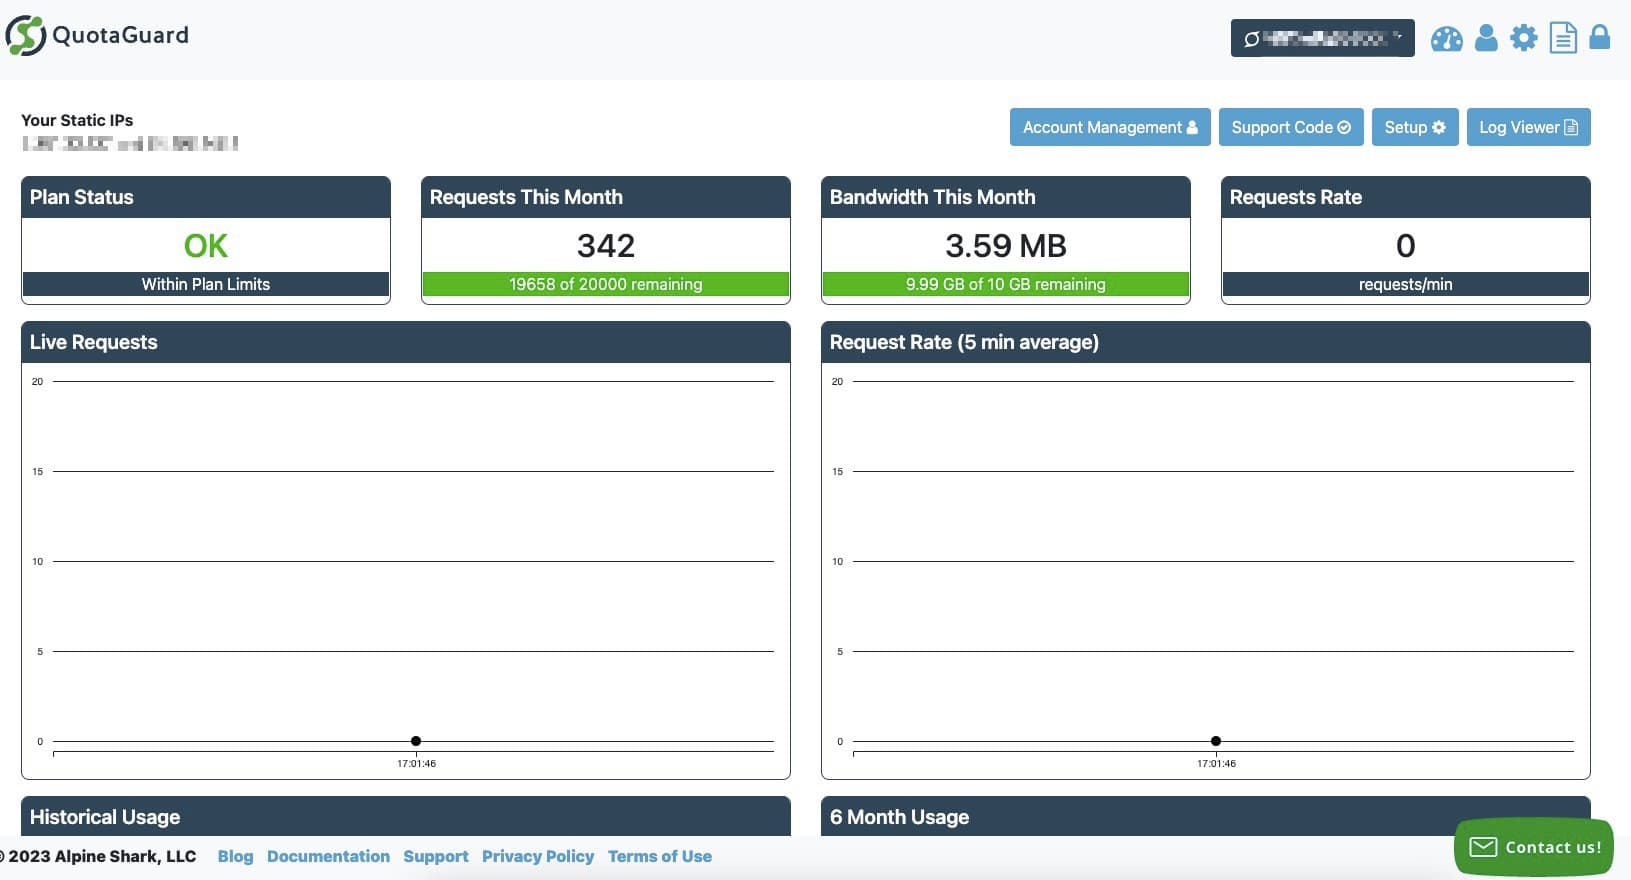Click the padlock icon in header
Viewport: 1631px width, 880px height.
click(1600, 37)
